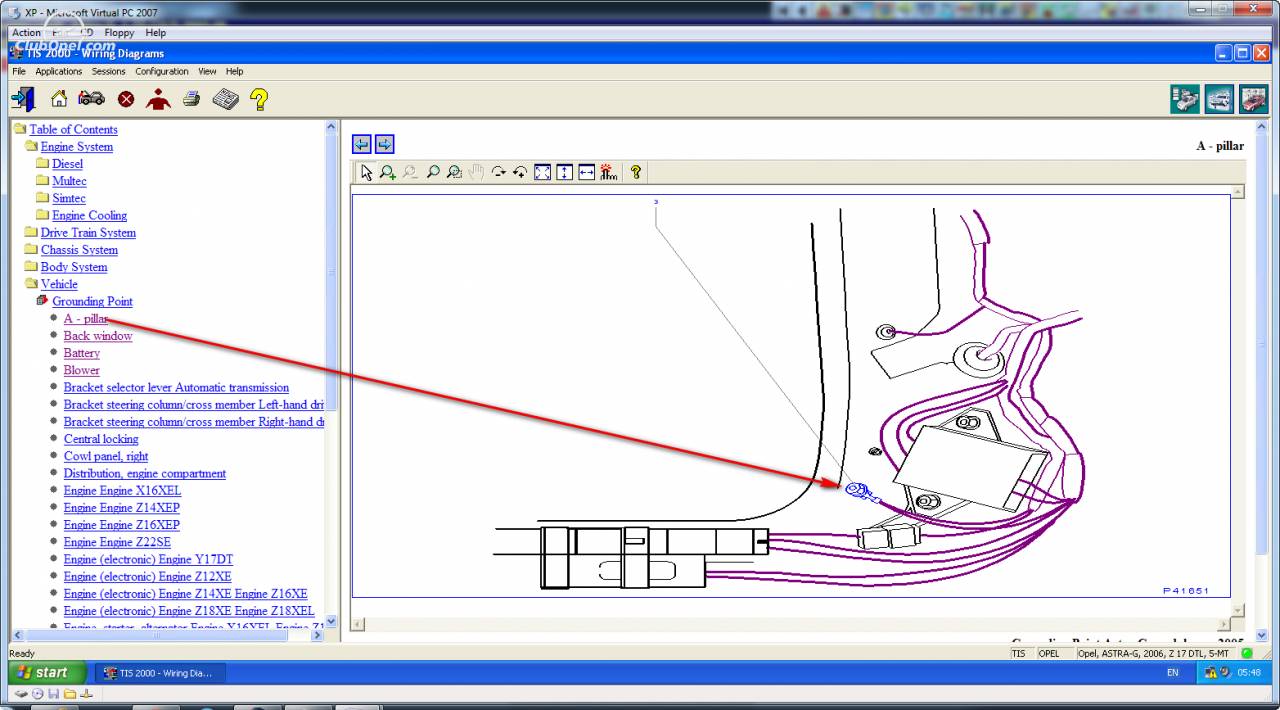Open the Applications menu
Image resolution: width=1280 pixels, height=710 pixels.
(x=59, y=71)
